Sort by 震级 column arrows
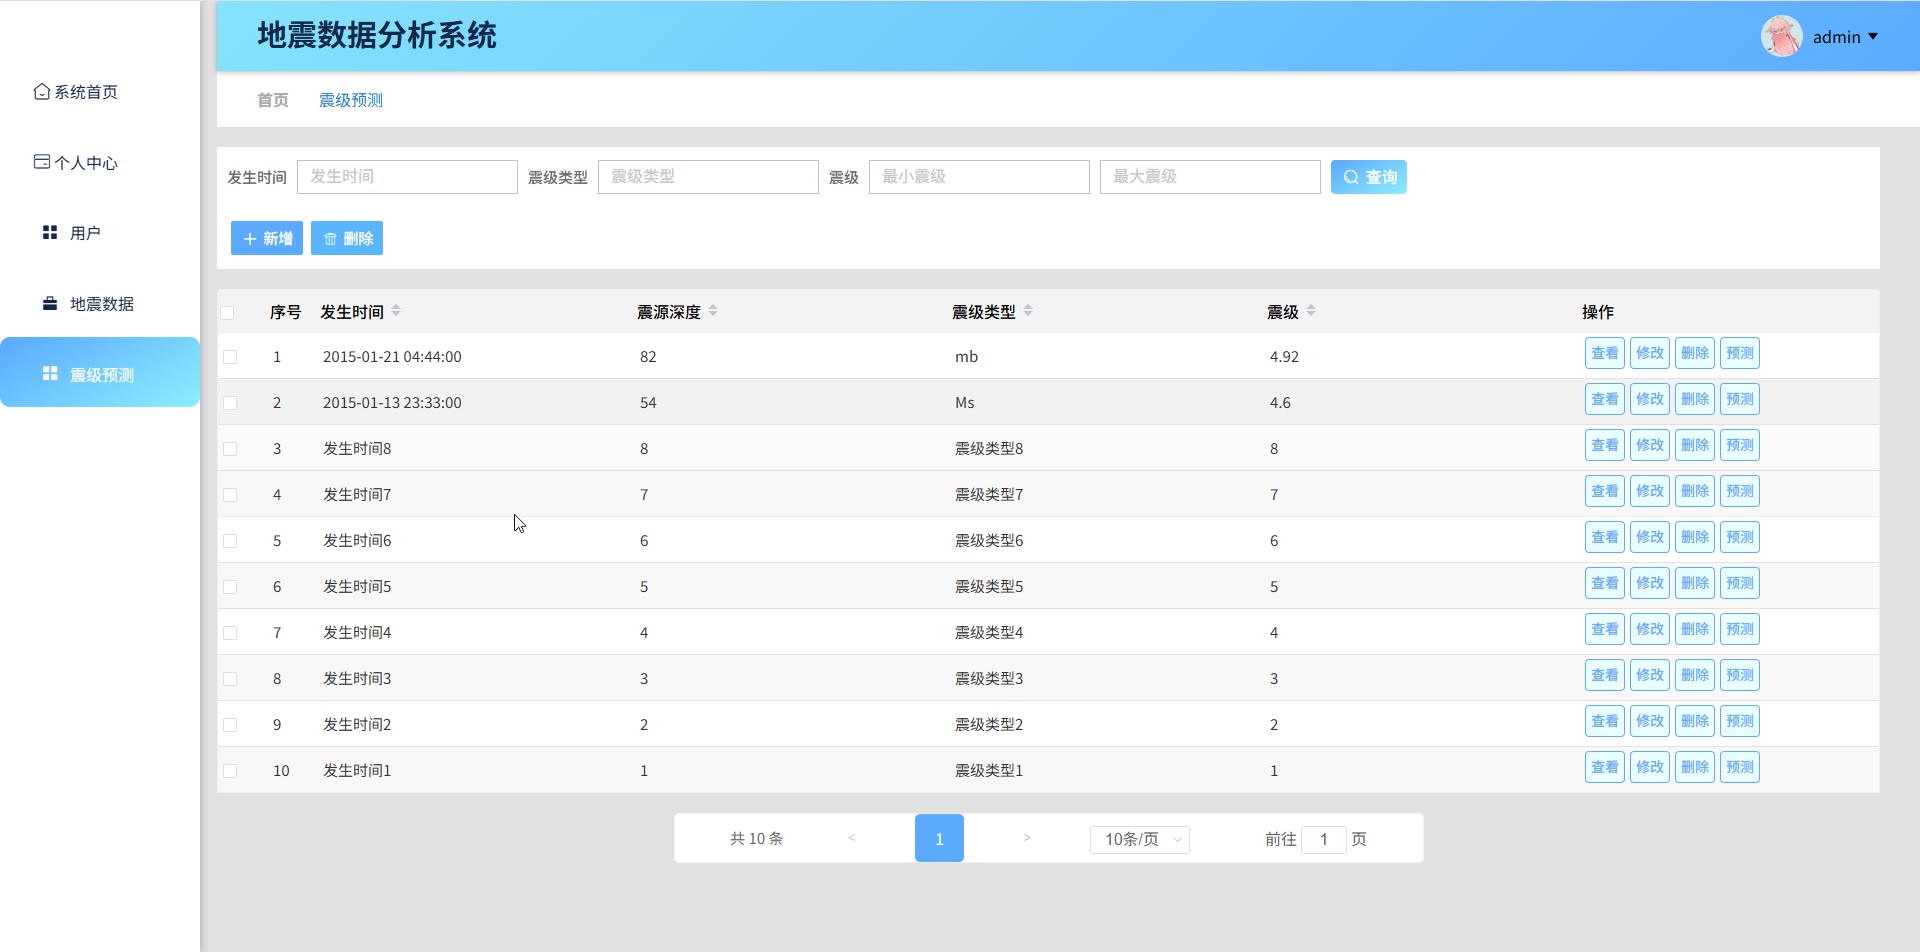 click(1311, 311)
